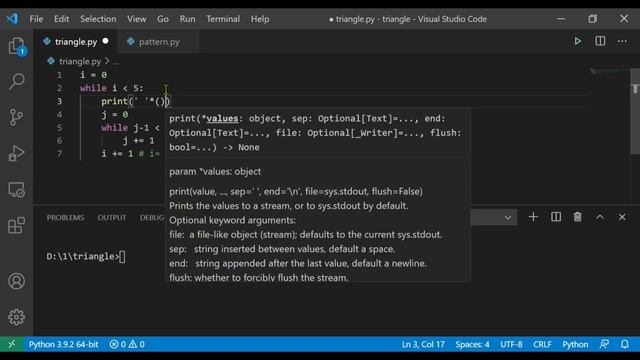This screenshot has width=640, height=360.
Task: Switch to the PROBLEMS panel tab
Action: click(x=65, y=218)
